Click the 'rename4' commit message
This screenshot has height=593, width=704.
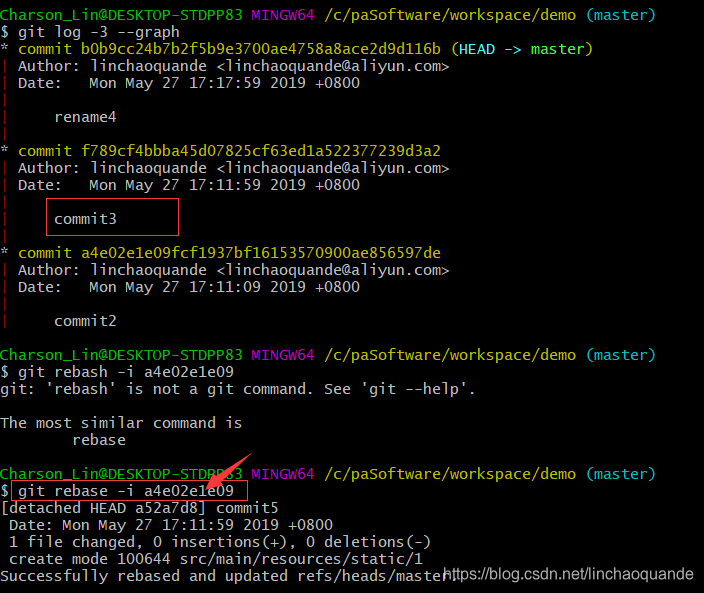pos(85,117)
